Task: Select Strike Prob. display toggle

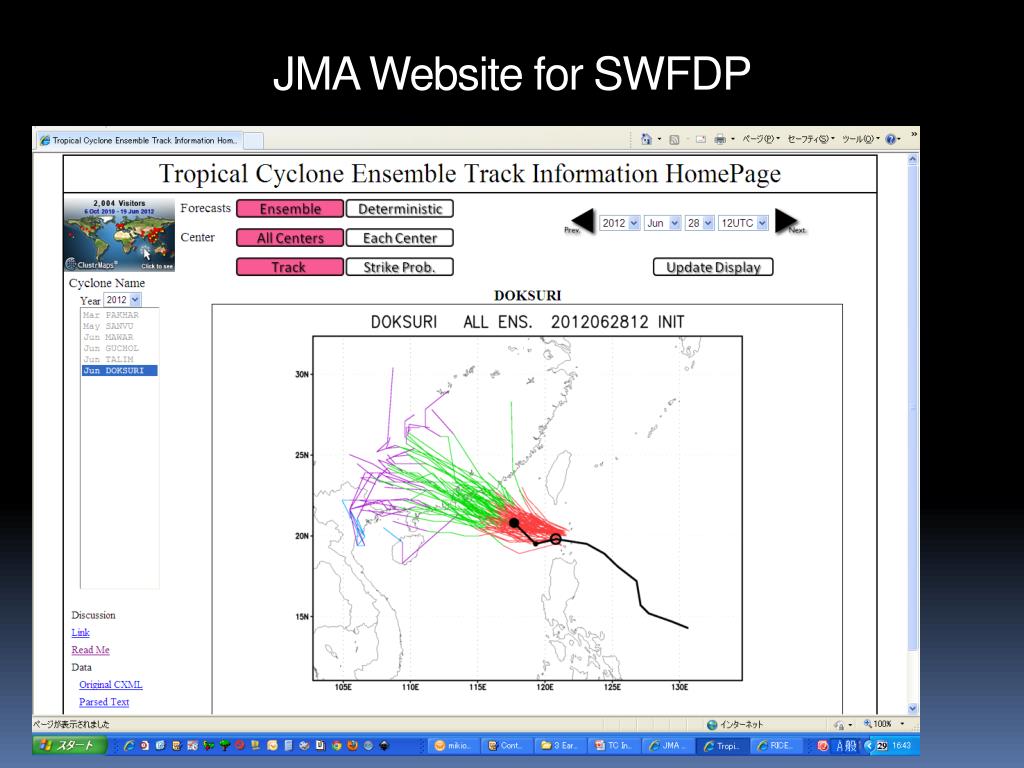Action: (400, 267)
